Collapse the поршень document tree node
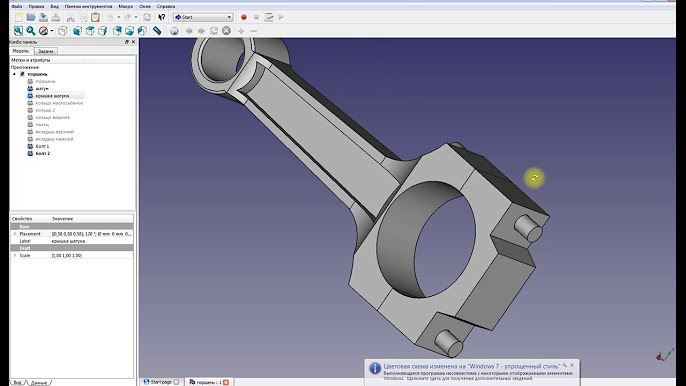 click(14, 74)
